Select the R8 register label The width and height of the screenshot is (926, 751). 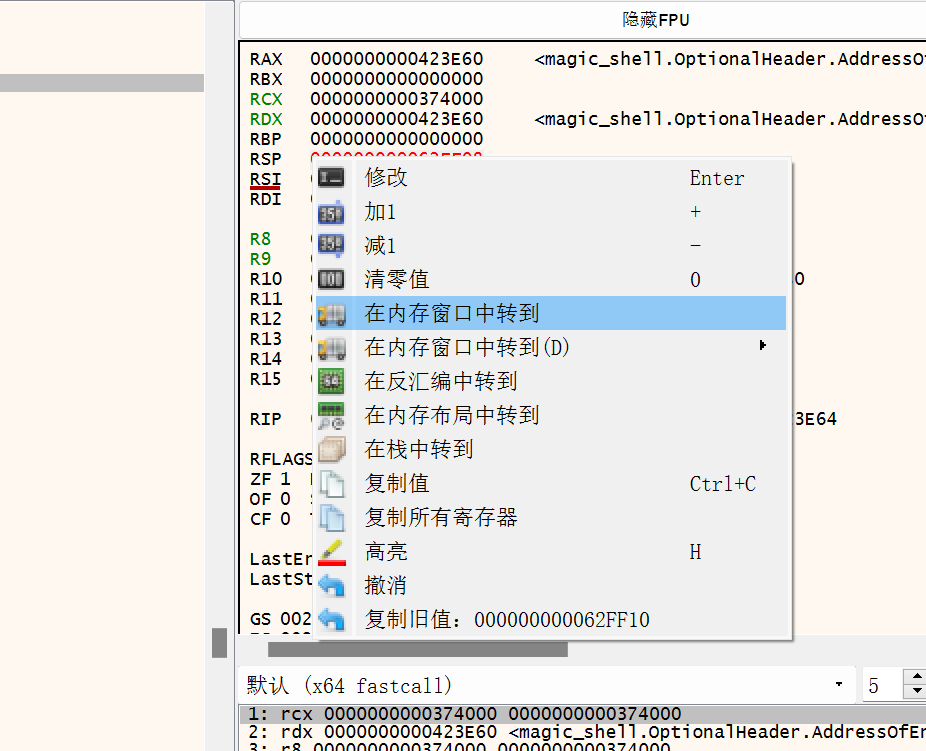[x=260, y=239]
